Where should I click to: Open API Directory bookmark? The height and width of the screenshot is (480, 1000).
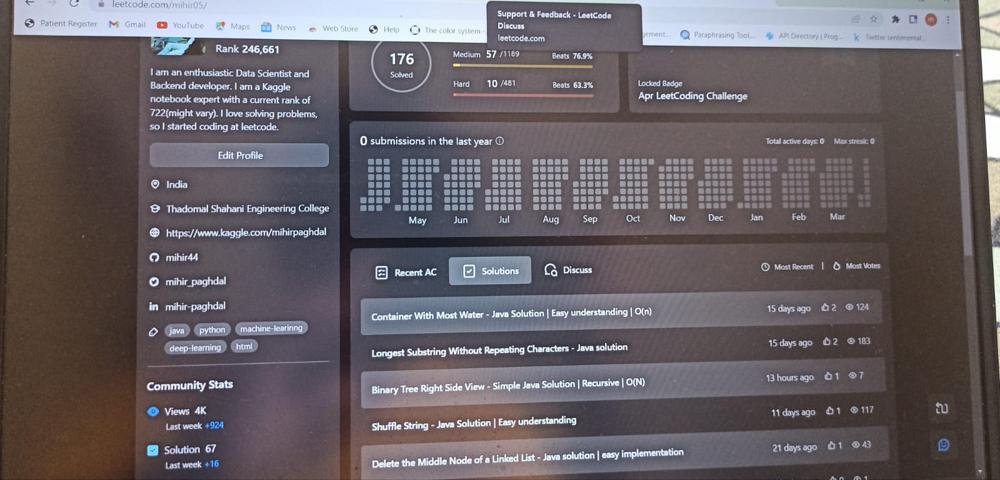pyautogui.click(x=805, y=36)
